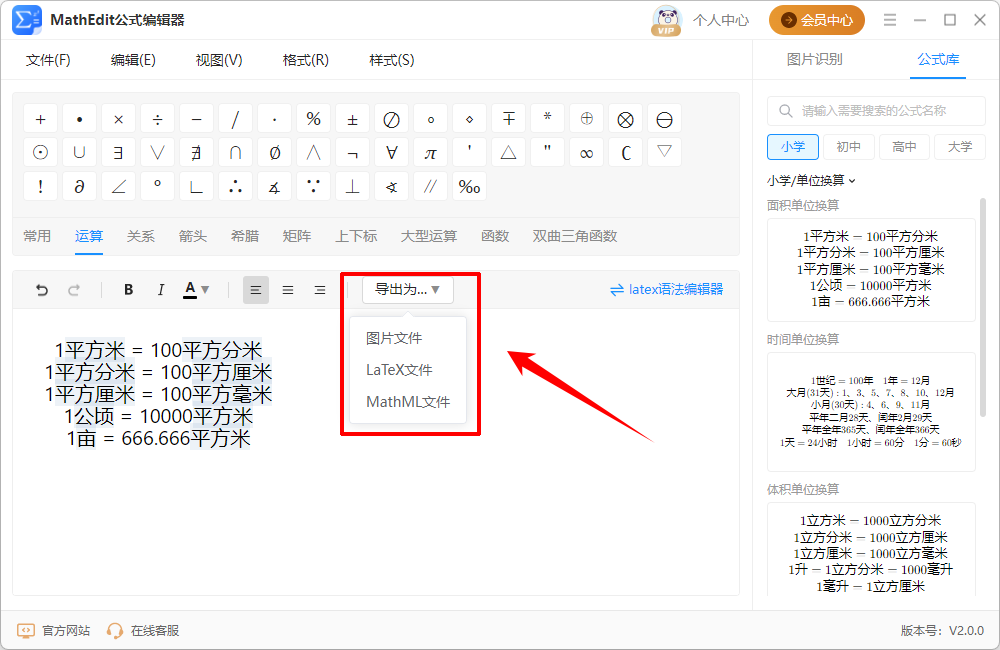Click the undo arrow icon

click(x=42, y=290)
